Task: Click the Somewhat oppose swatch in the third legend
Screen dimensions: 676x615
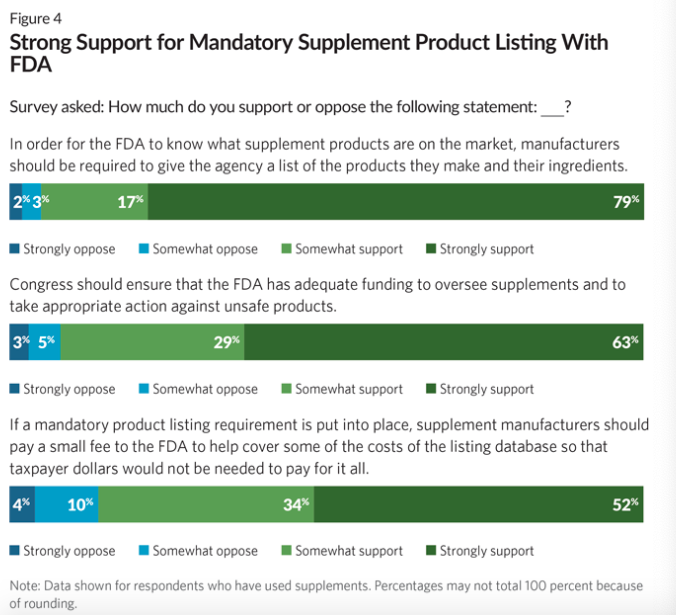Action: 144,550
